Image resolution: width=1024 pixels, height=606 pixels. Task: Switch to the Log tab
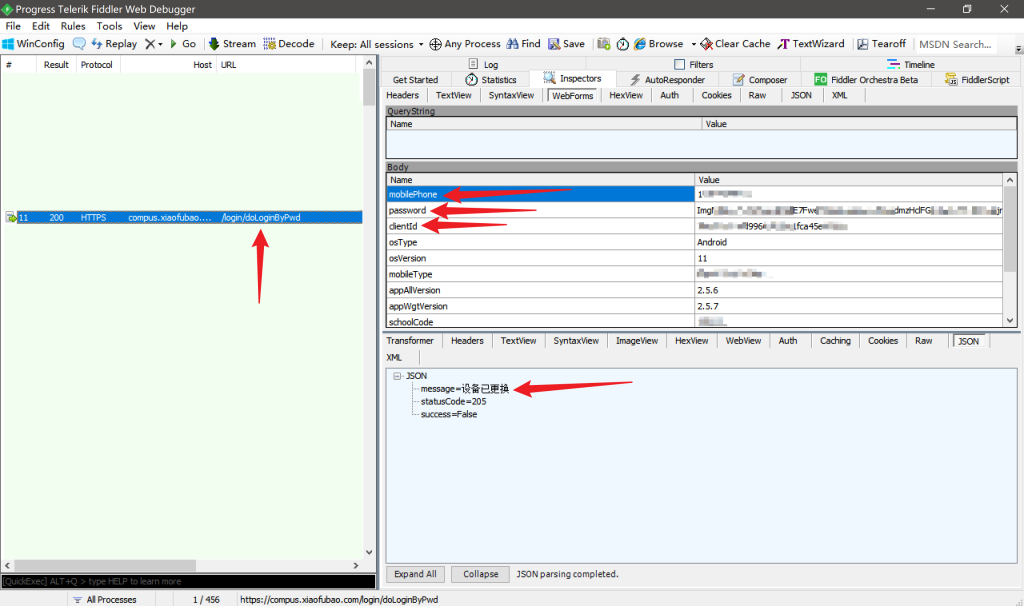click(x=483, y=64)
